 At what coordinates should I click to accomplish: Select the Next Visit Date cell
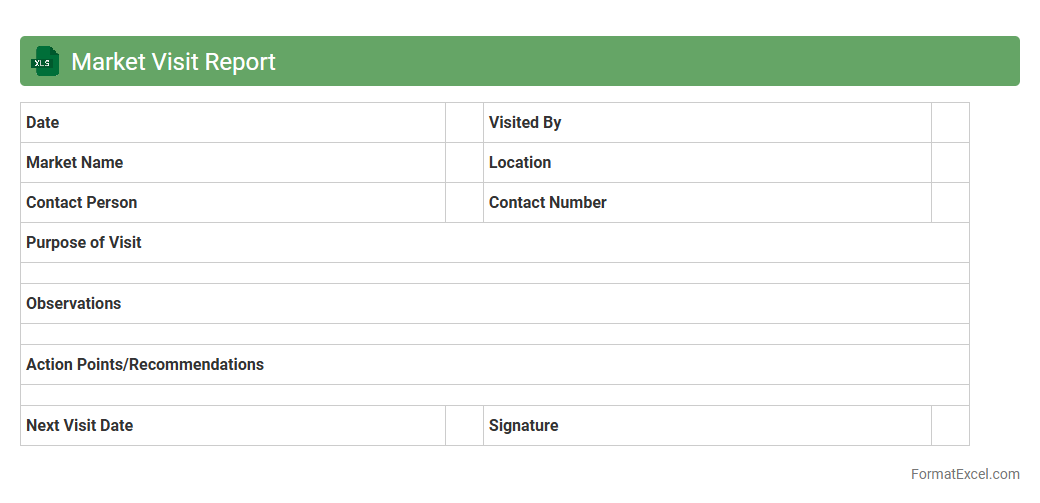pos(232,426)
